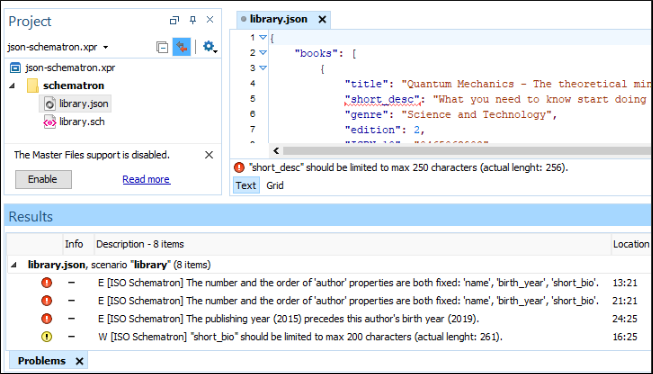Click the Enable button for Master Files
This screenshot has height=374, width=653.
[43, 179]
